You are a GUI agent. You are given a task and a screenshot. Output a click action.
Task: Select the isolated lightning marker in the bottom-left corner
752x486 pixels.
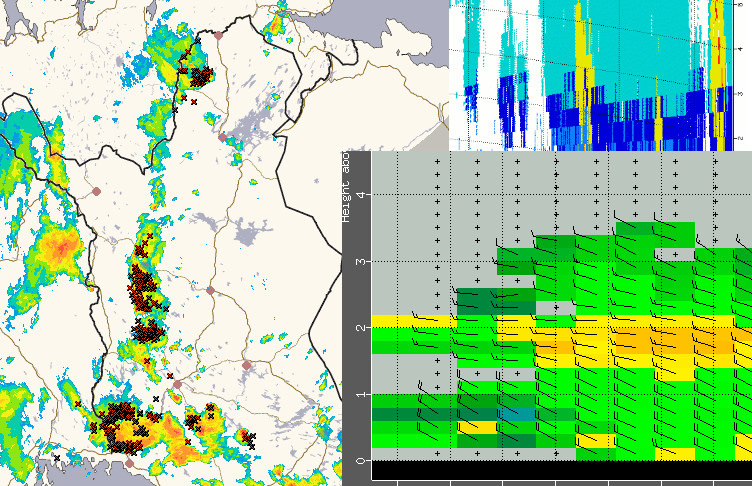coord(57,458)
